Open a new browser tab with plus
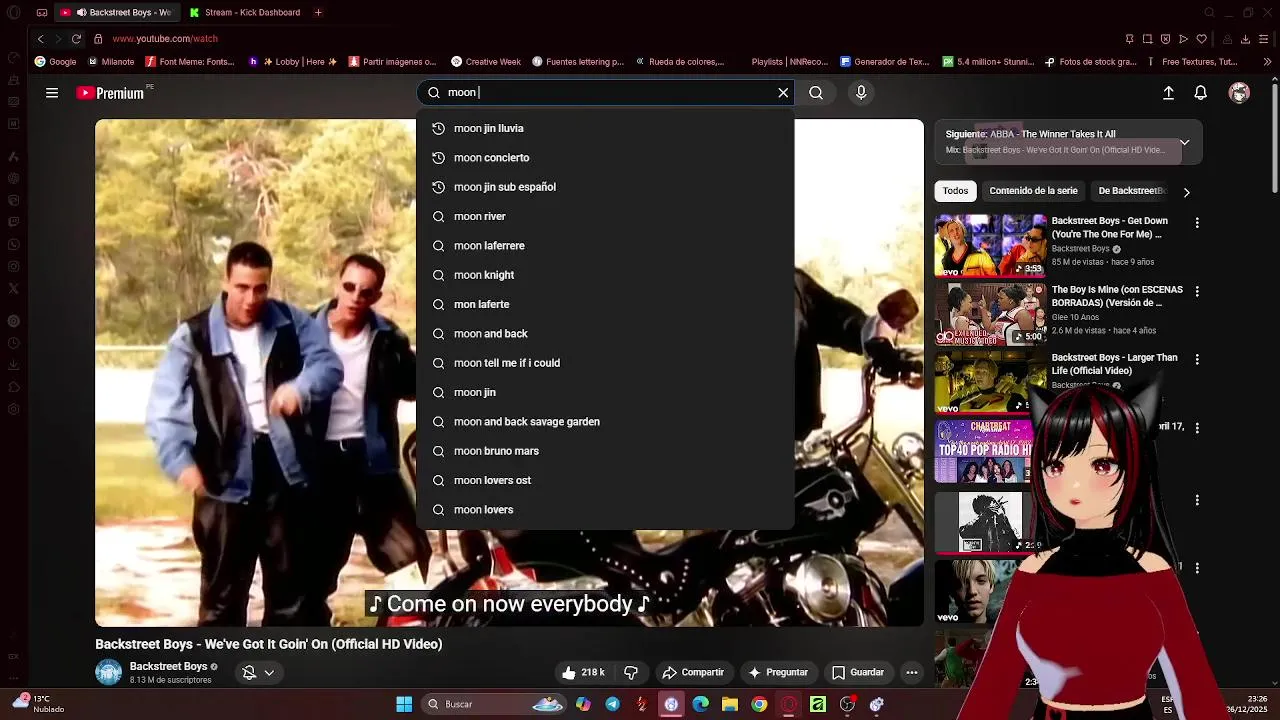 coord(318,12)
